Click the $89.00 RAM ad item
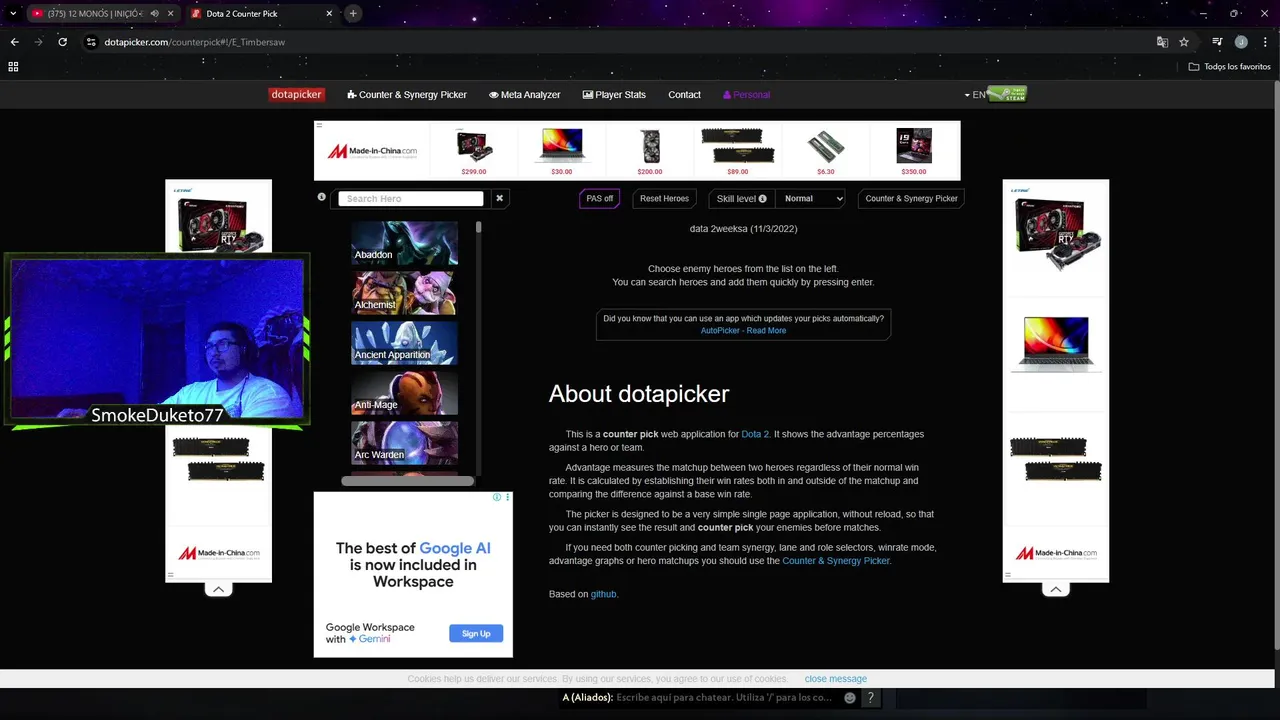 coord(738,151)
